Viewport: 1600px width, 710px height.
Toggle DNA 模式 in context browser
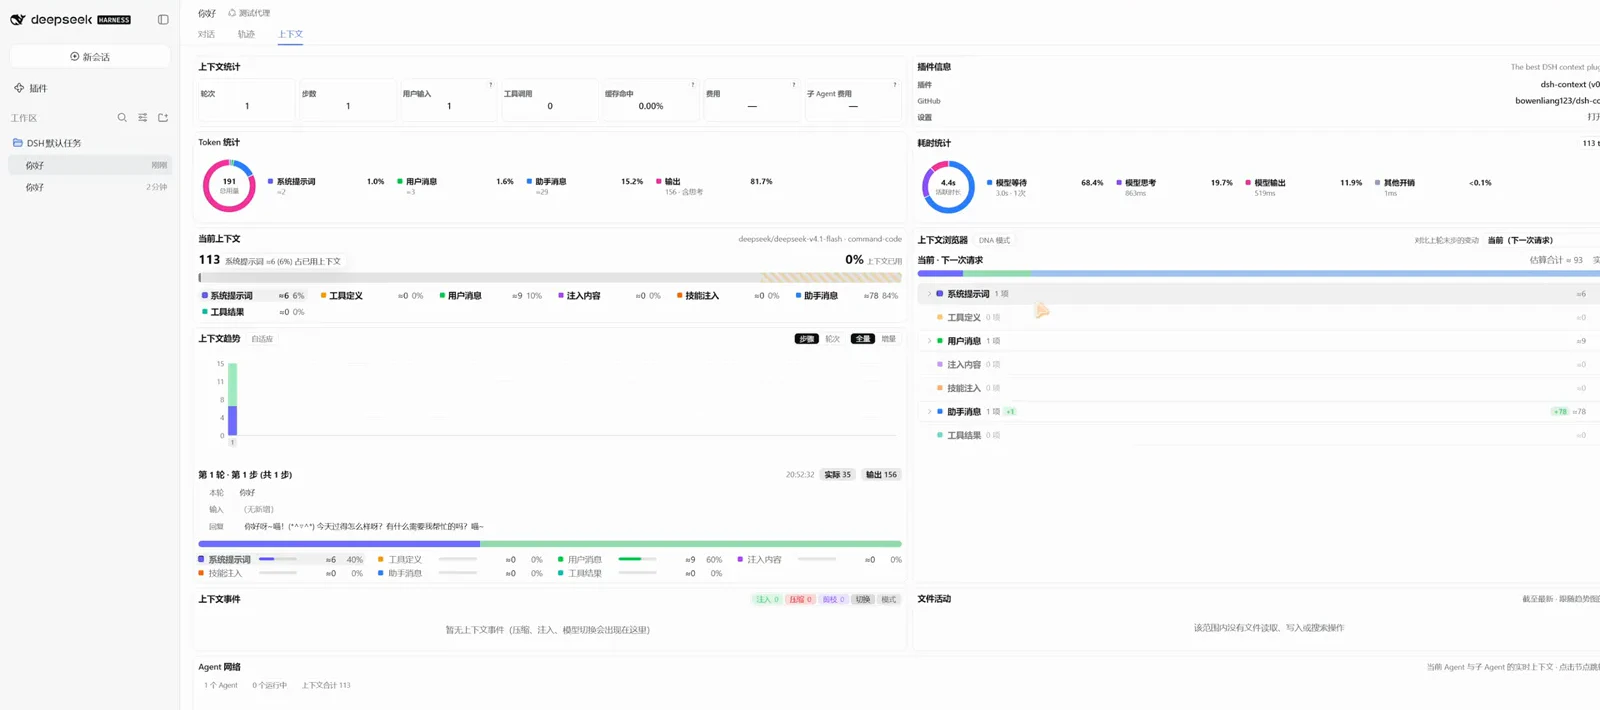[x=994, y=240]
